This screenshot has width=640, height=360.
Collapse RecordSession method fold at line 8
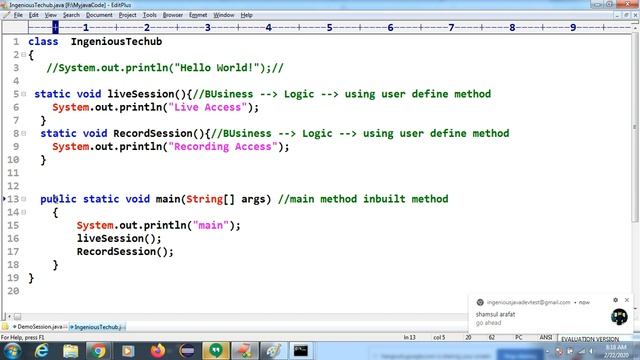24,133
